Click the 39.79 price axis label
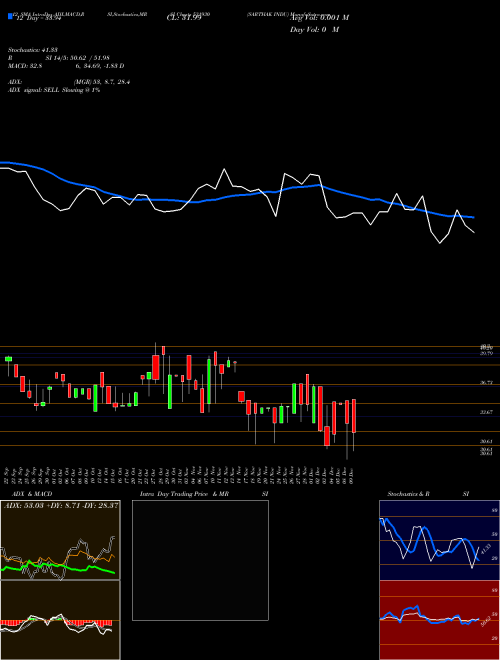The width and height of the screenshot is (500, 660). tap(486, 354)
